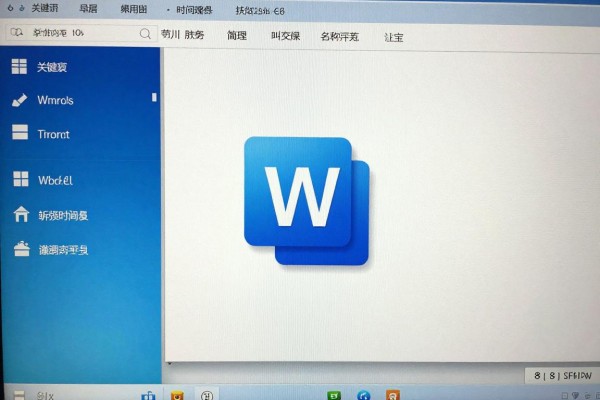
Task: Open the blue store icon on taskbar
Action: [148, 395]
